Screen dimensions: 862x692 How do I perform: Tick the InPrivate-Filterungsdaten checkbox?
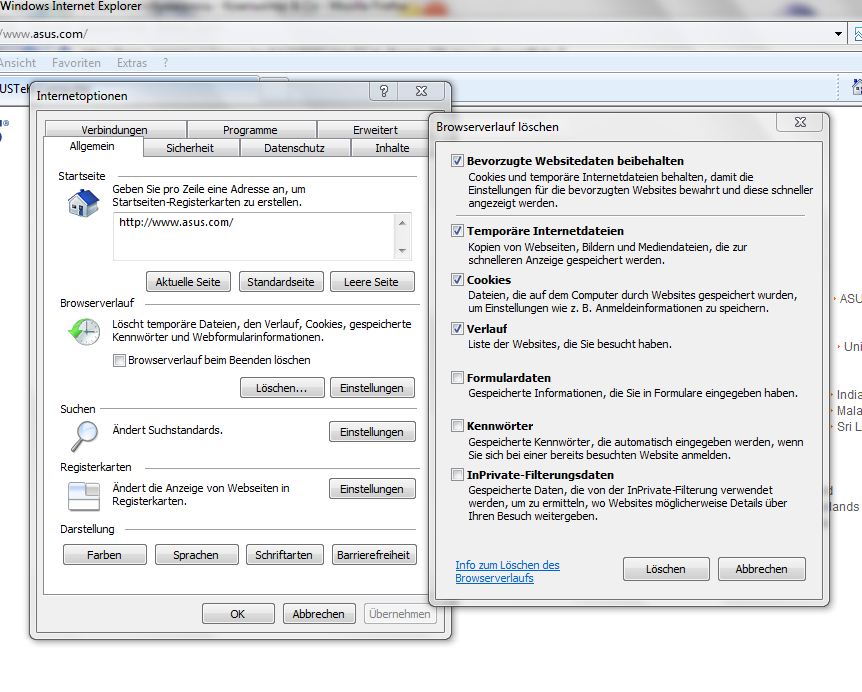(x=458, y=475)
